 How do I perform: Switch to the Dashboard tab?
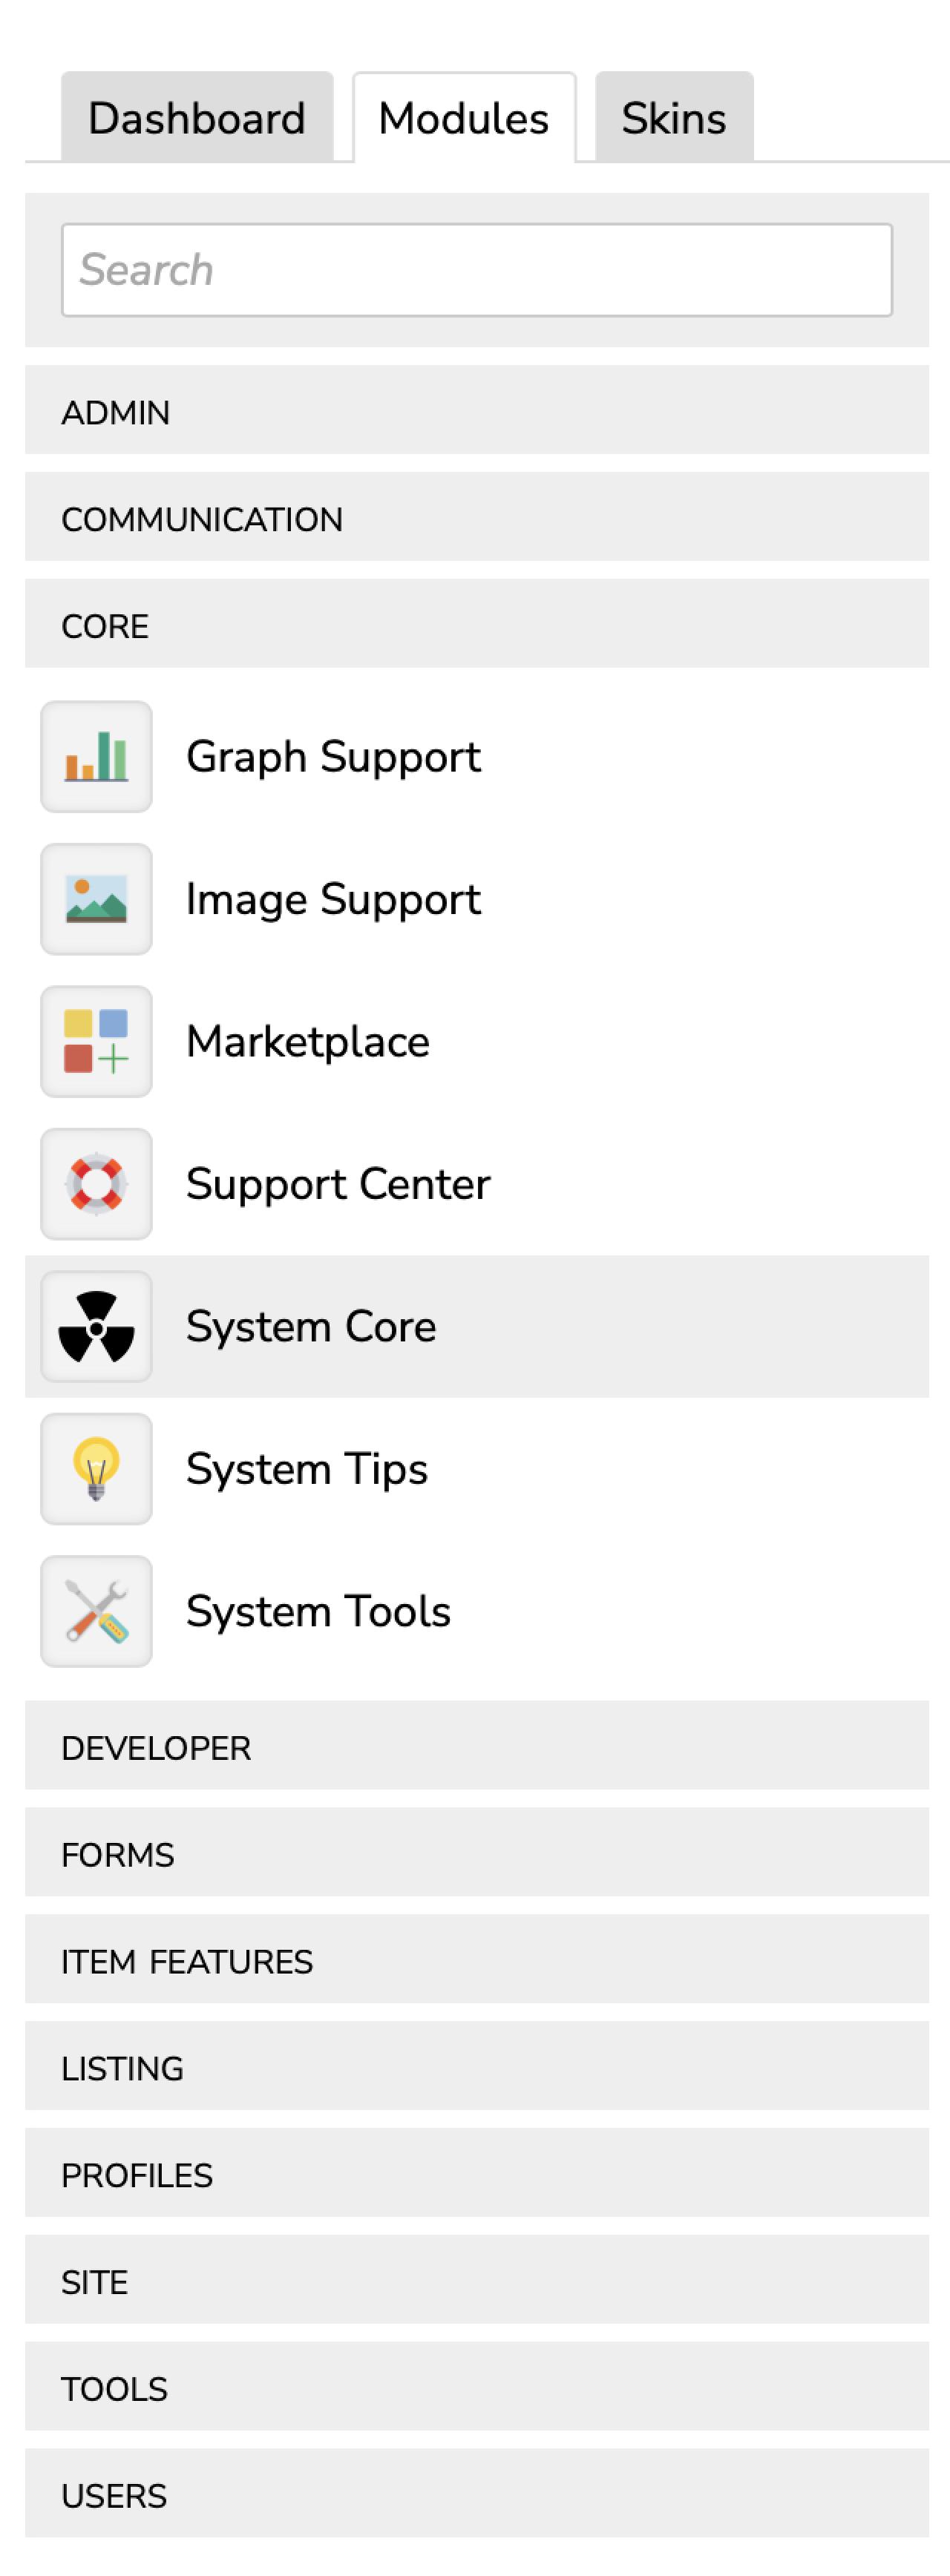coord(197,118)
